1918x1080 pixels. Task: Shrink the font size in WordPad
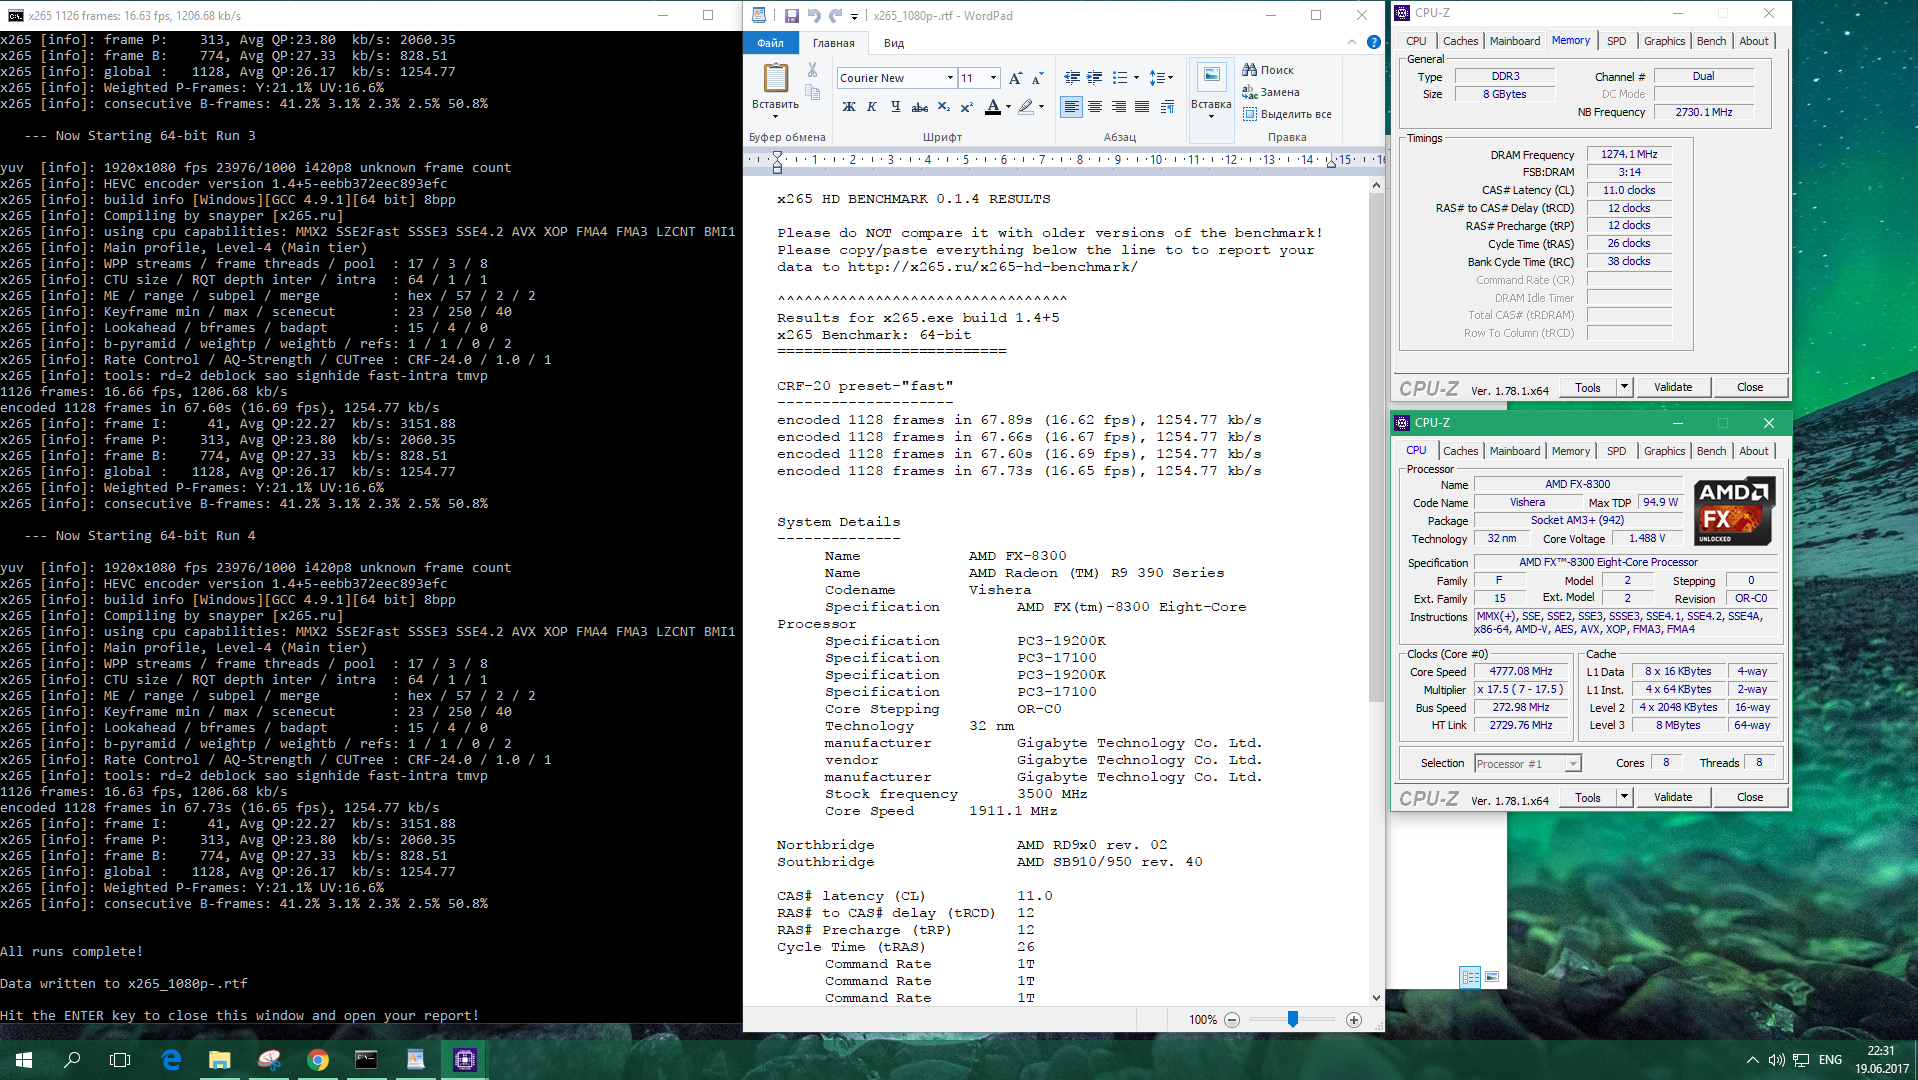(1037, 78)
